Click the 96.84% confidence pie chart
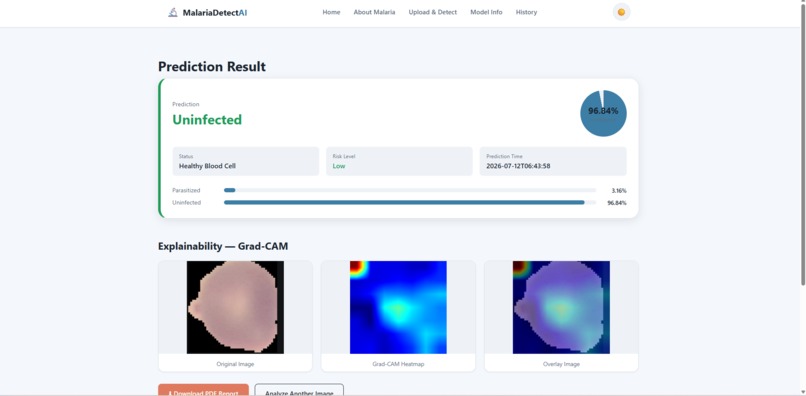The width and height of the screenshot is (806, 396). coord(603,113)
